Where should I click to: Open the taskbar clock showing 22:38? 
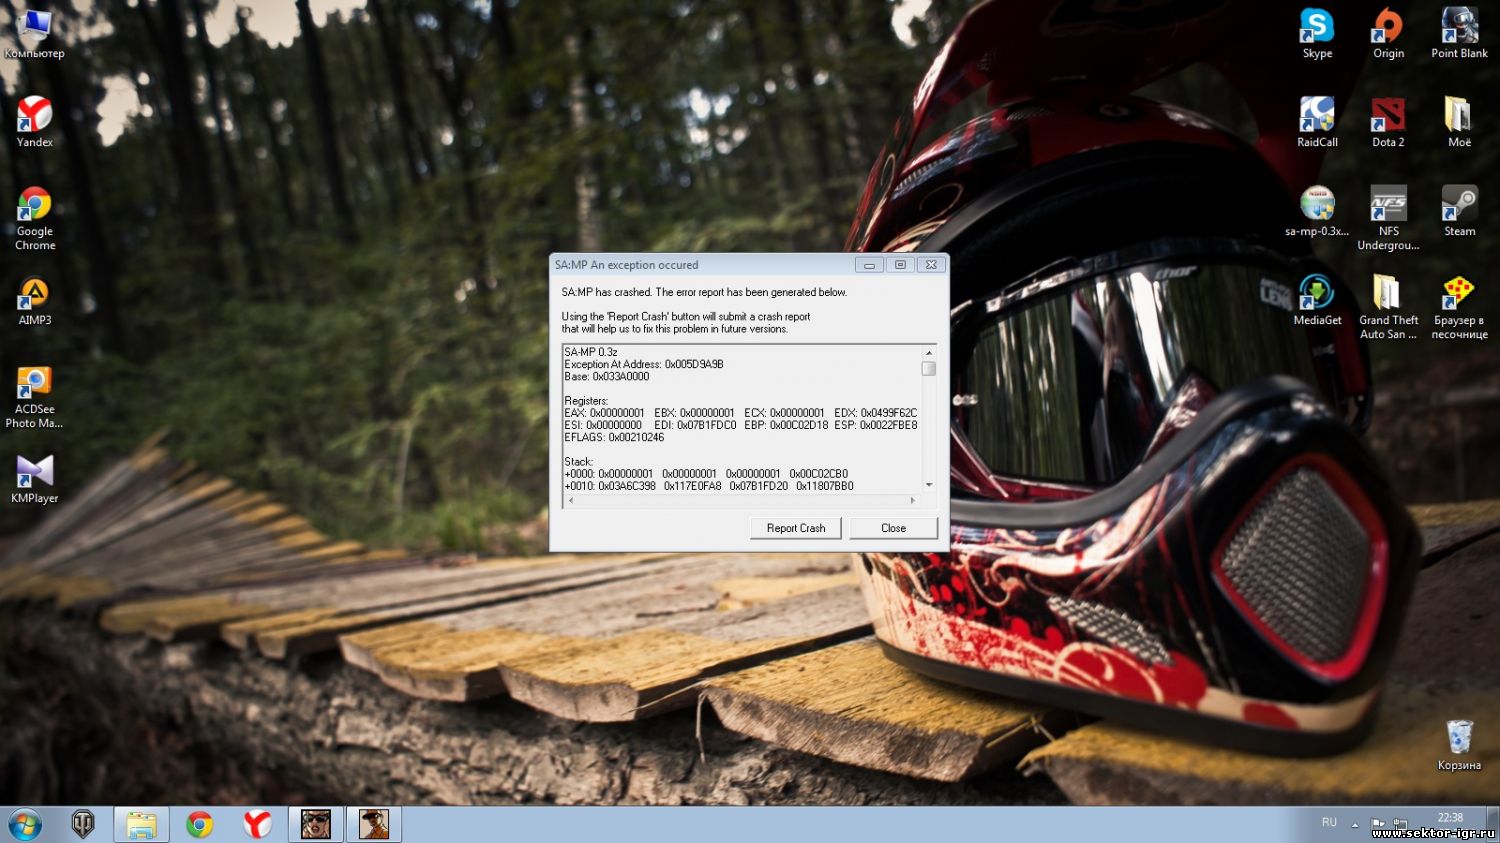[1450, 817]
